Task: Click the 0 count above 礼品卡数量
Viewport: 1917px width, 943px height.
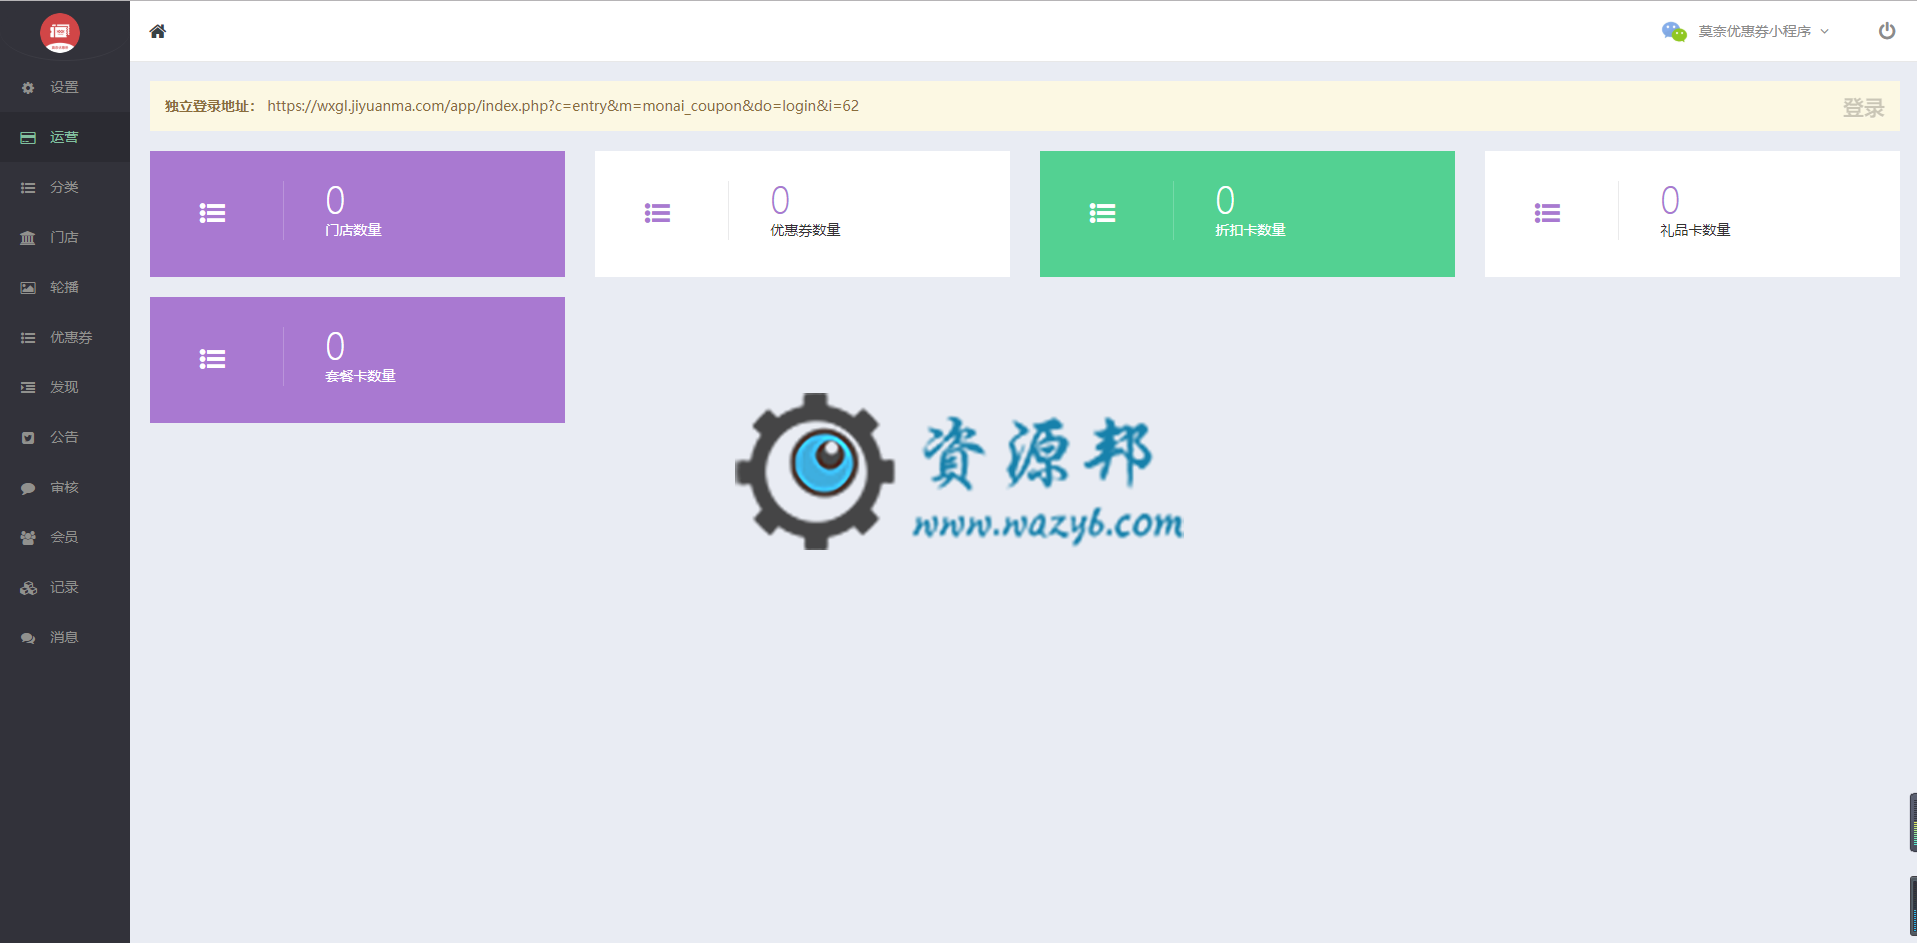Action: click(x=1670, y=200)
